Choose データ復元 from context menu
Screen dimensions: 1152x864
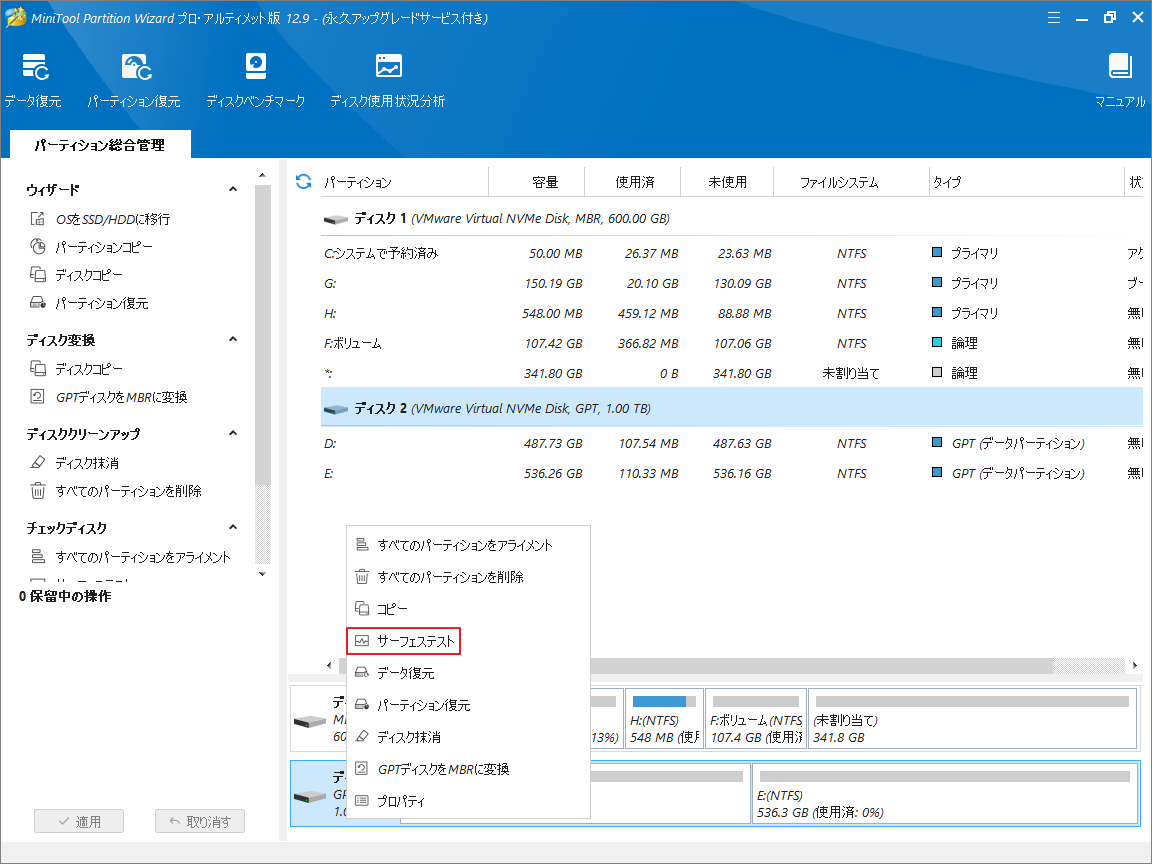tap(468, 673)
